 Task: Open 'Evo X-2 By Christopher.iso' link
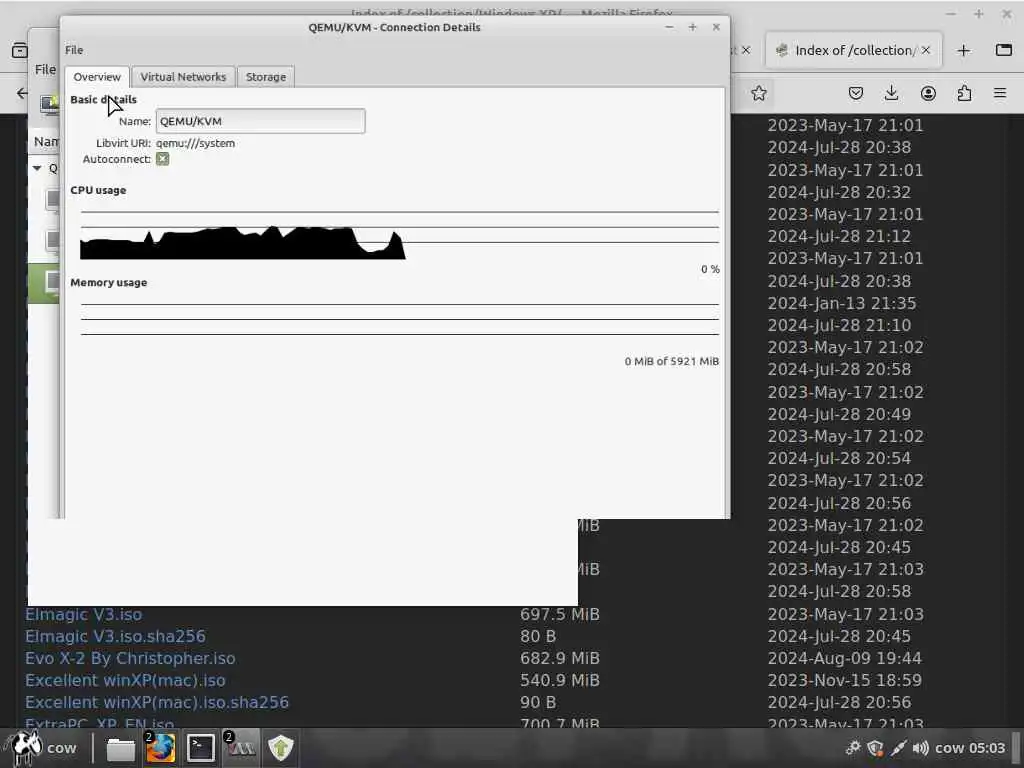pos(130,658)
